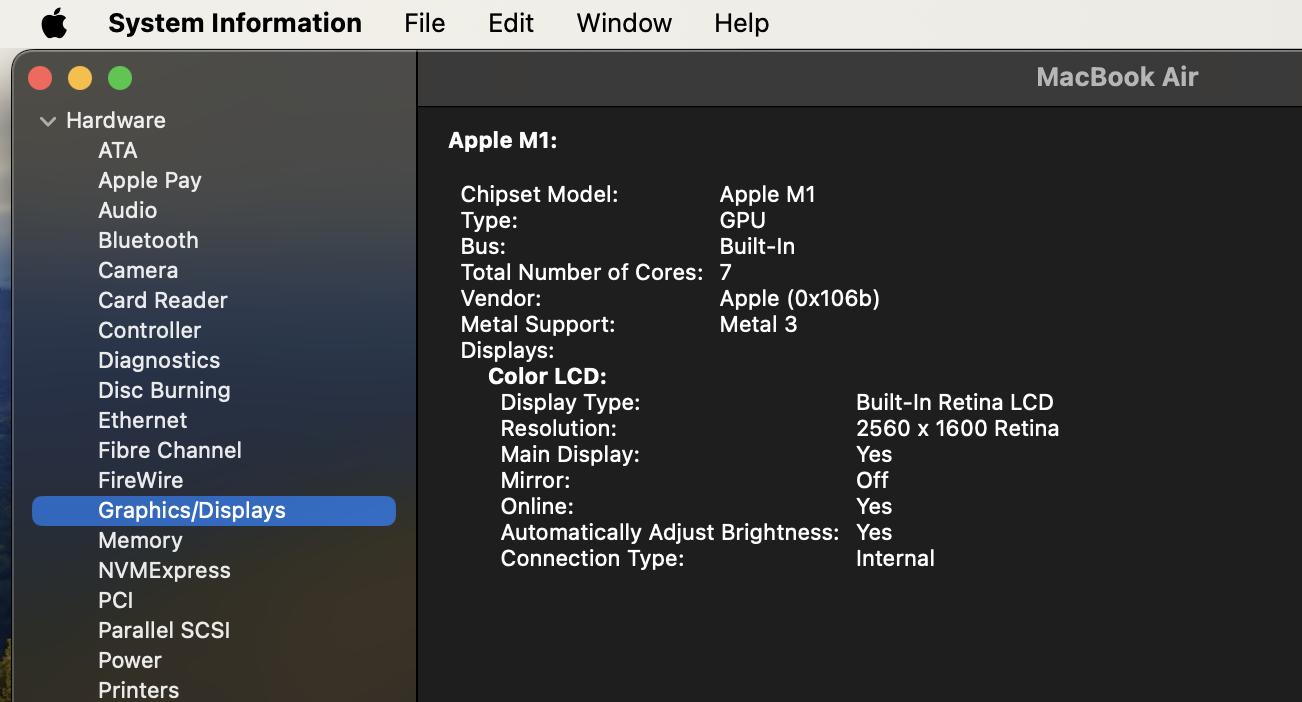This screenshot has width=1302, height=702.
Task: Select Audio in the sidebar
Action: click(x=127, y=210)
